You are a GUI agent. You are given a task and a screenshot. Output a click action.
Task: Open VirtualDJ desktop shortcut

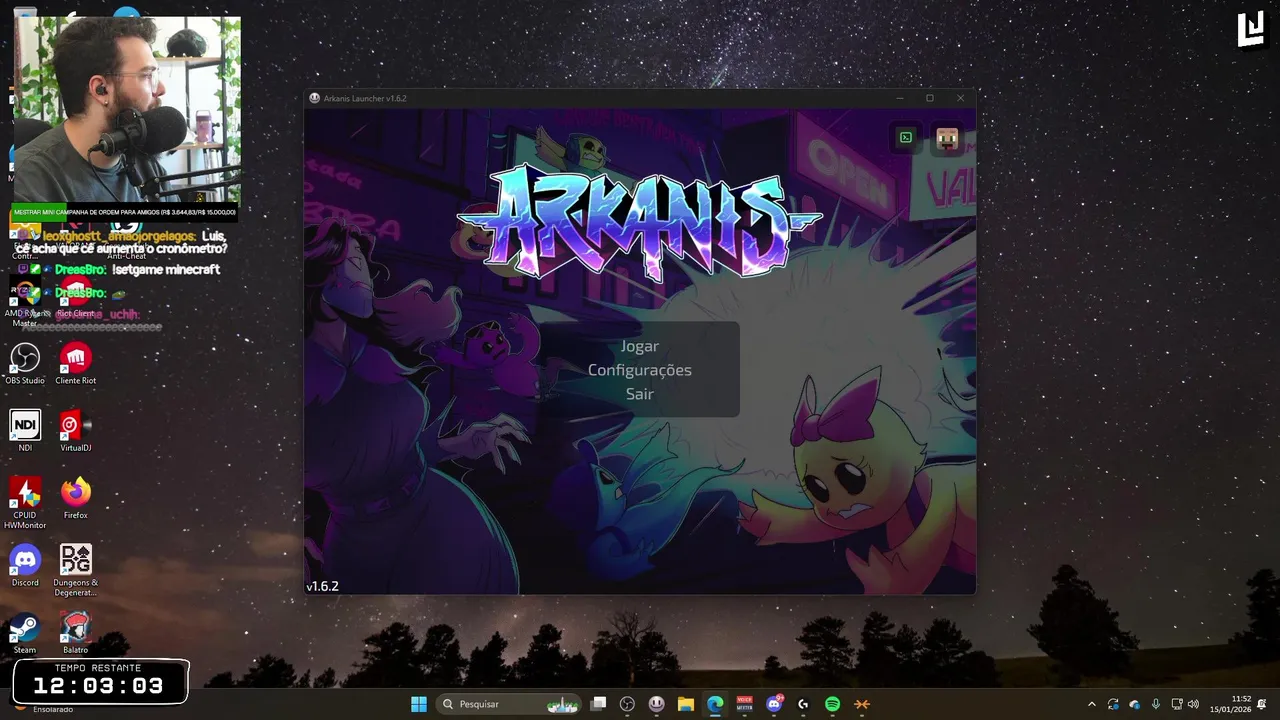76,431
